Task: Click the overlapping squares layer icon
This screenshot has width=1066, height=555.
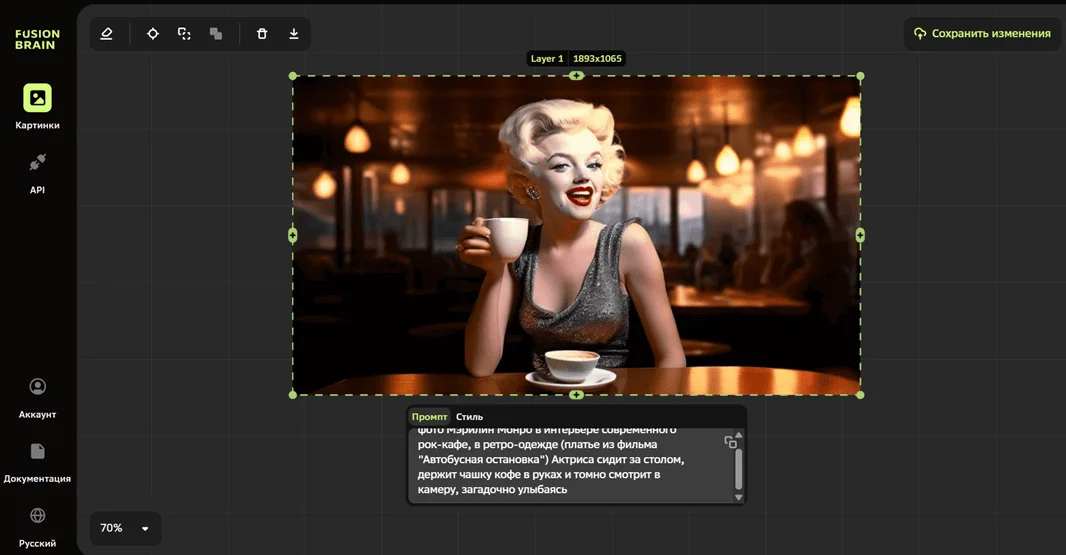Action: point(216,34)
